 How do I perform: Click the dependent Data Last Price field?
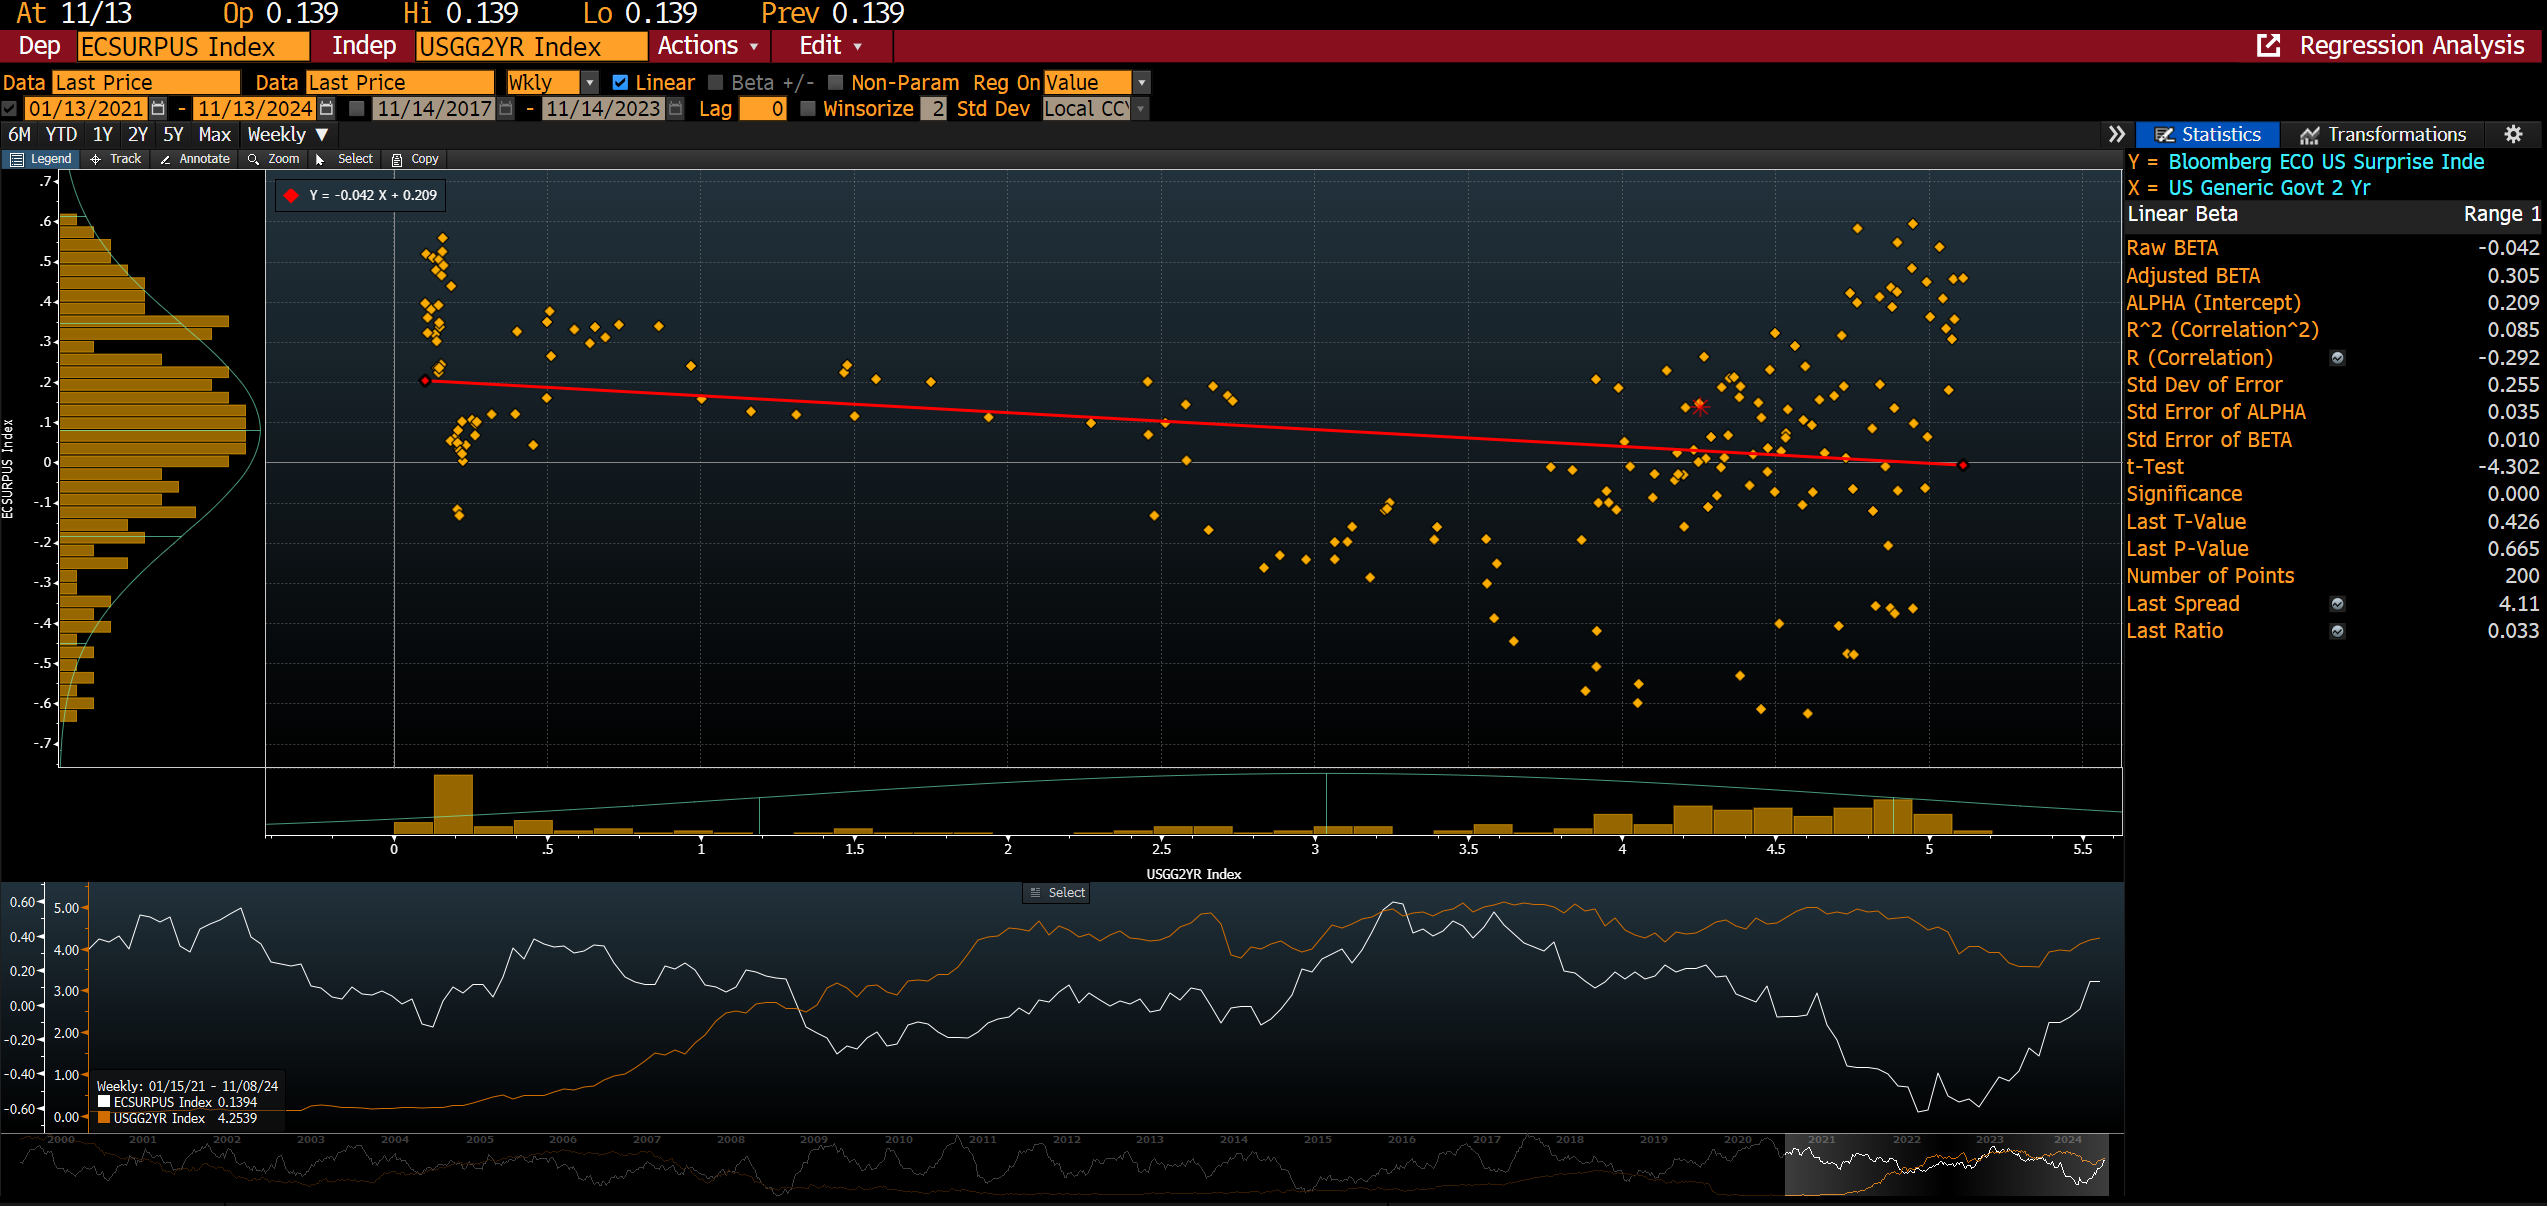click(147, 82)
